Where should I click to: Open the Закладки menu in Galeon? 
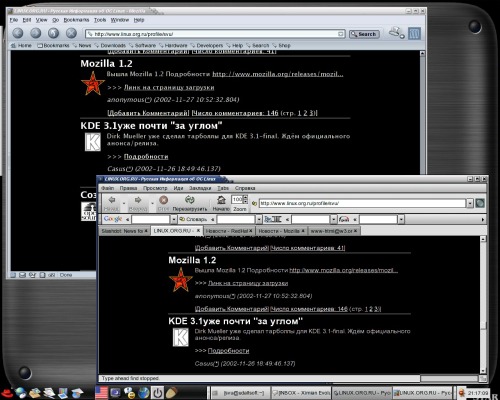(x=200, y=188)
